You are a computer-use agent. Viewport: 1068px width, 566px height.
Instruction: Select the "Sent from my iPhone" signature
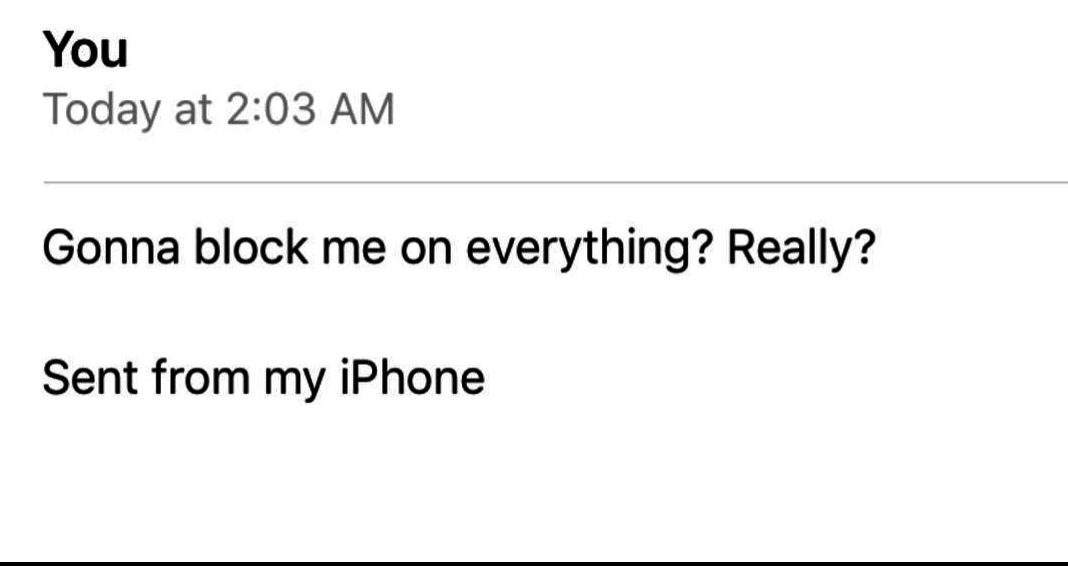click(264, 379)
